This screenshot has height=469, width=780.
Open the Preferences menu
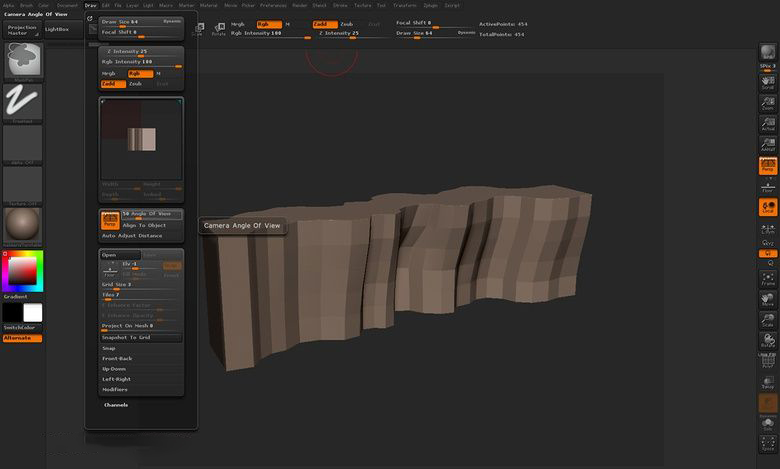click(273, 5)
